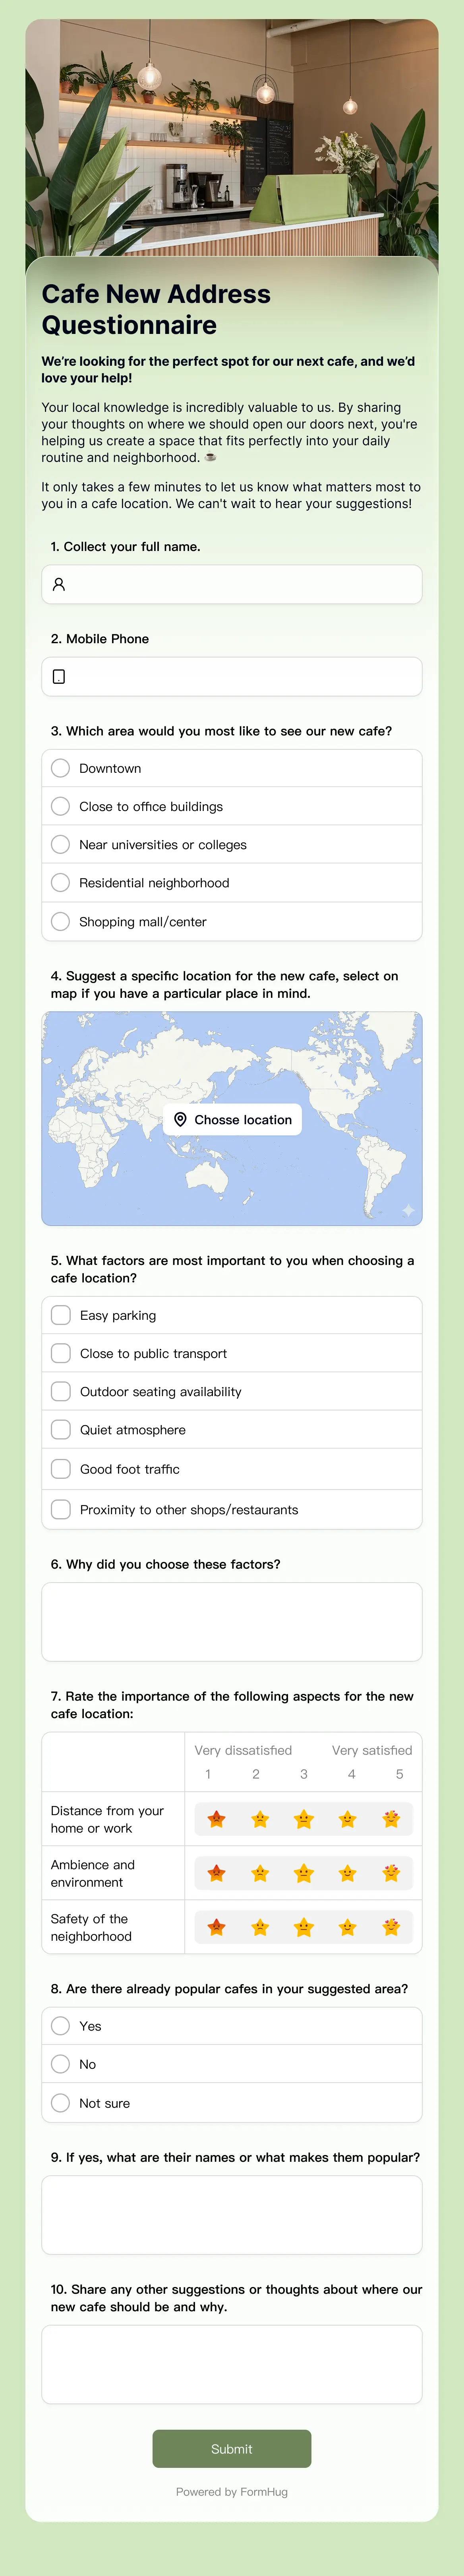Viewport: 464px width, 2576px height.
Task: Focus the 'Why did you choose these factors' textbox
Action: [232, 1622]
